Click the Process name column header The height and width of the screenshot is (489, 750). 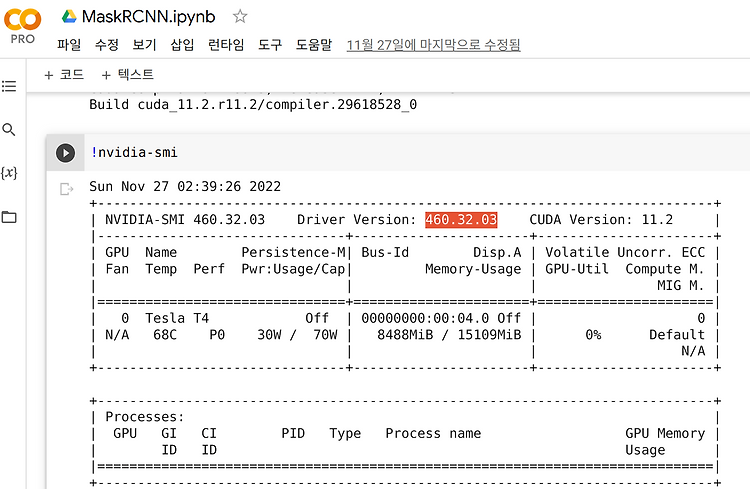(x=433, y=433)
